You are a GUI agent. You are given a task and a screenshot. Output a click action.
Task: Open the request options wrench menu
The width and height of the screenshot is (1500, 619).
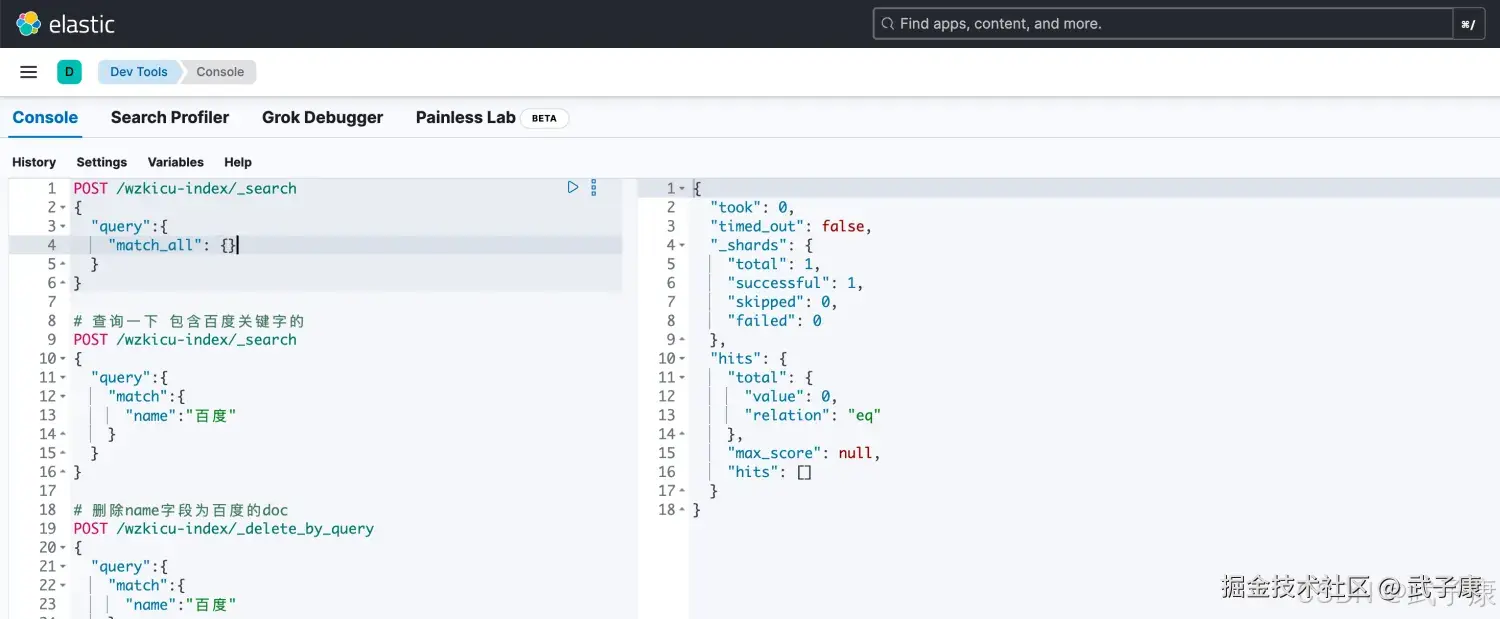point(594,187)
